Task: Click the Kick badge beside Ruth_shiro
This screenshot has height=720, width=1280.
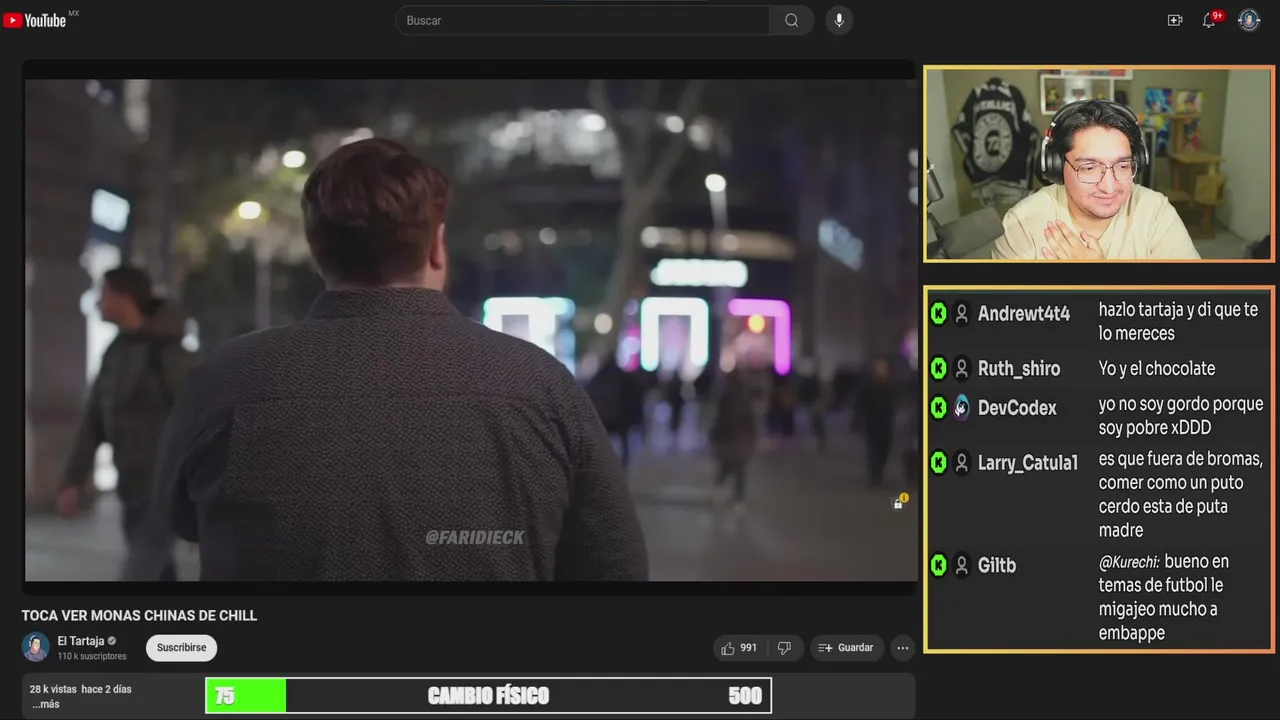Action: point(938,369)
